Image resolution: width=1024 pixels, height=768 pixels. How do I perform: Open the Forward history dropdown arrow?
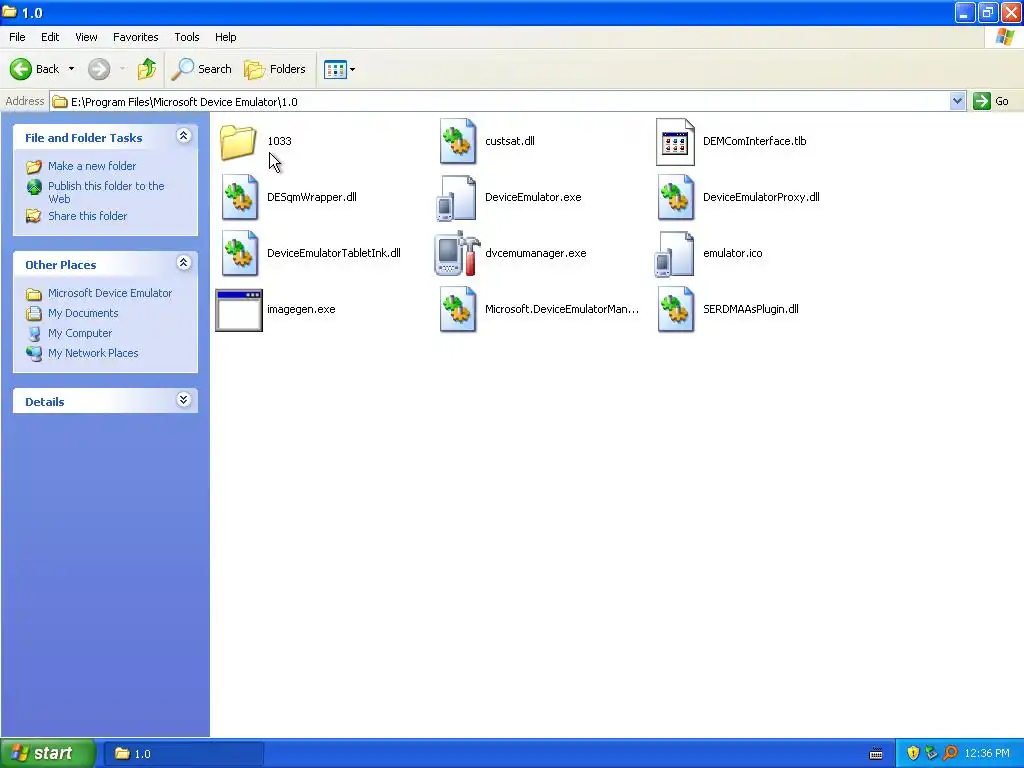tap(122, 69)
